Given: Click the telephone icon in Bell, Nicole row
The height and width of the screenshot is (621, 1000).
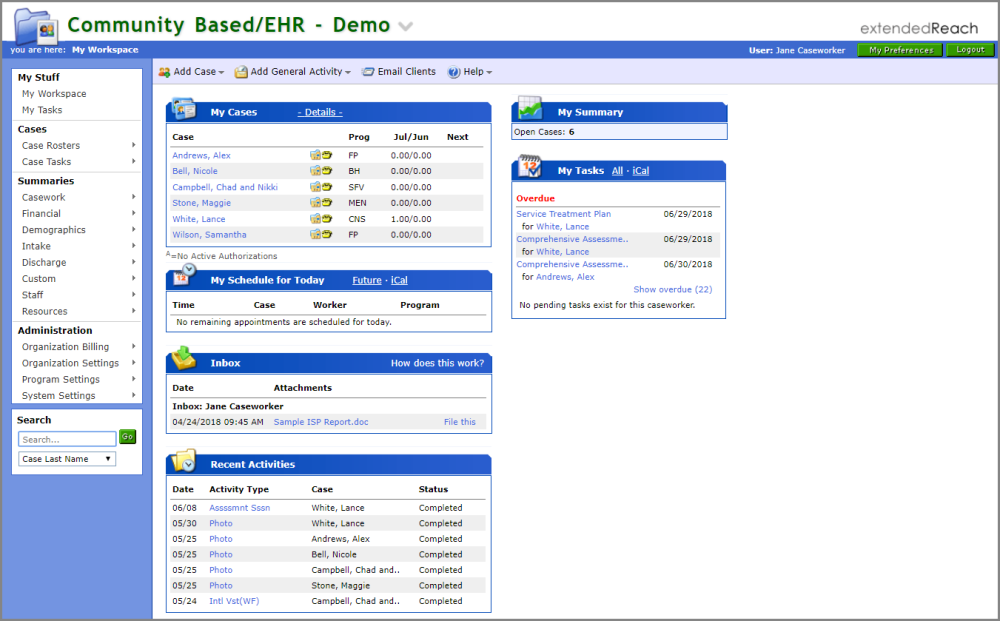Looking at the screenshot, I should pyautogui.click(x=327, y=171).
